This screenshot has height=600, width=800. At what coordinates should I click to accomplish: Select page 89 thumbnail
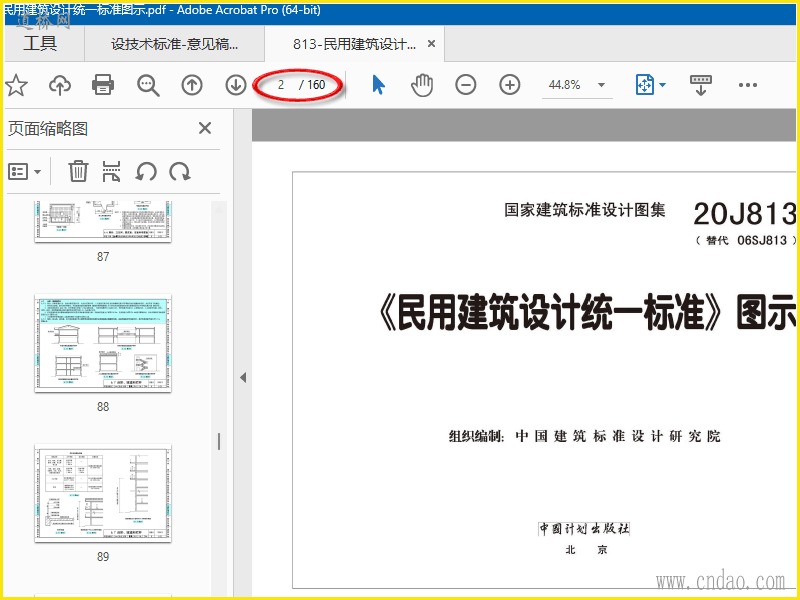point(103,493)
